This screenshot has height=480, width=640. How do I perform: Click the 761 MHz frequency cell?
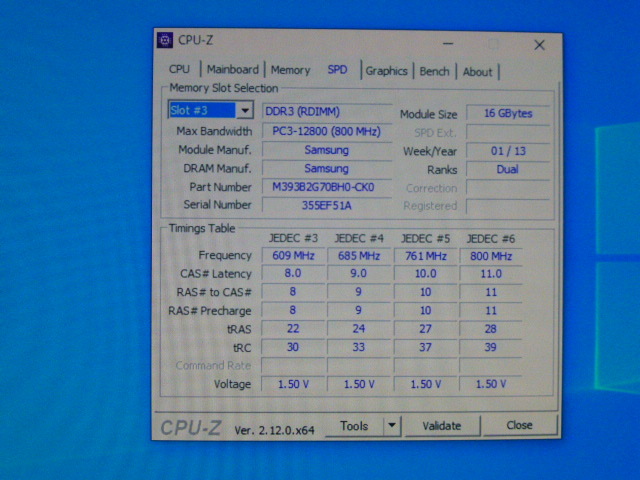click(425, 256)
